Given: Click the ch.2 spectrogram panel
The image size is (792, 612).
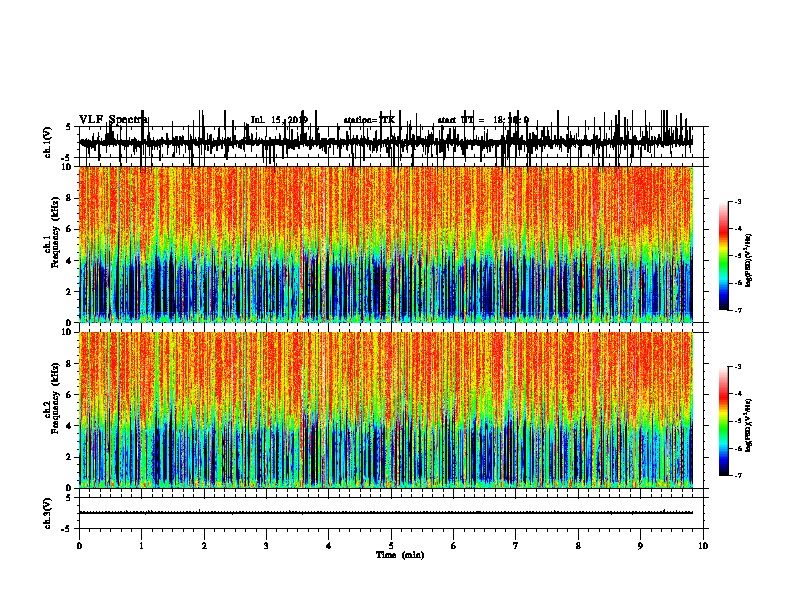Looking at the screenshot, I should point(386,410).
